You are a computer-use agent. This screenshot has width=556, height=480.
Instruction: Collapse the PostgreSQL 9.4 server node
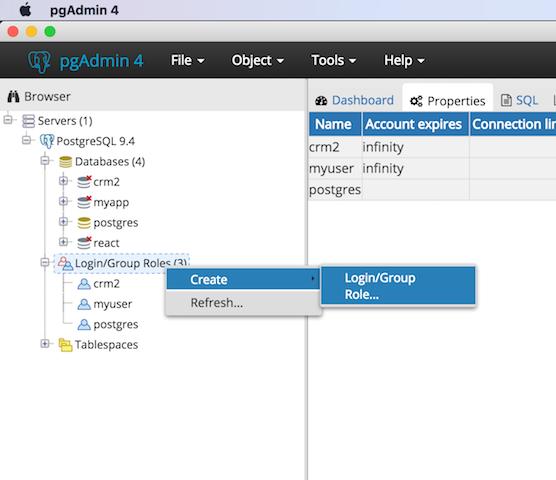26,140
